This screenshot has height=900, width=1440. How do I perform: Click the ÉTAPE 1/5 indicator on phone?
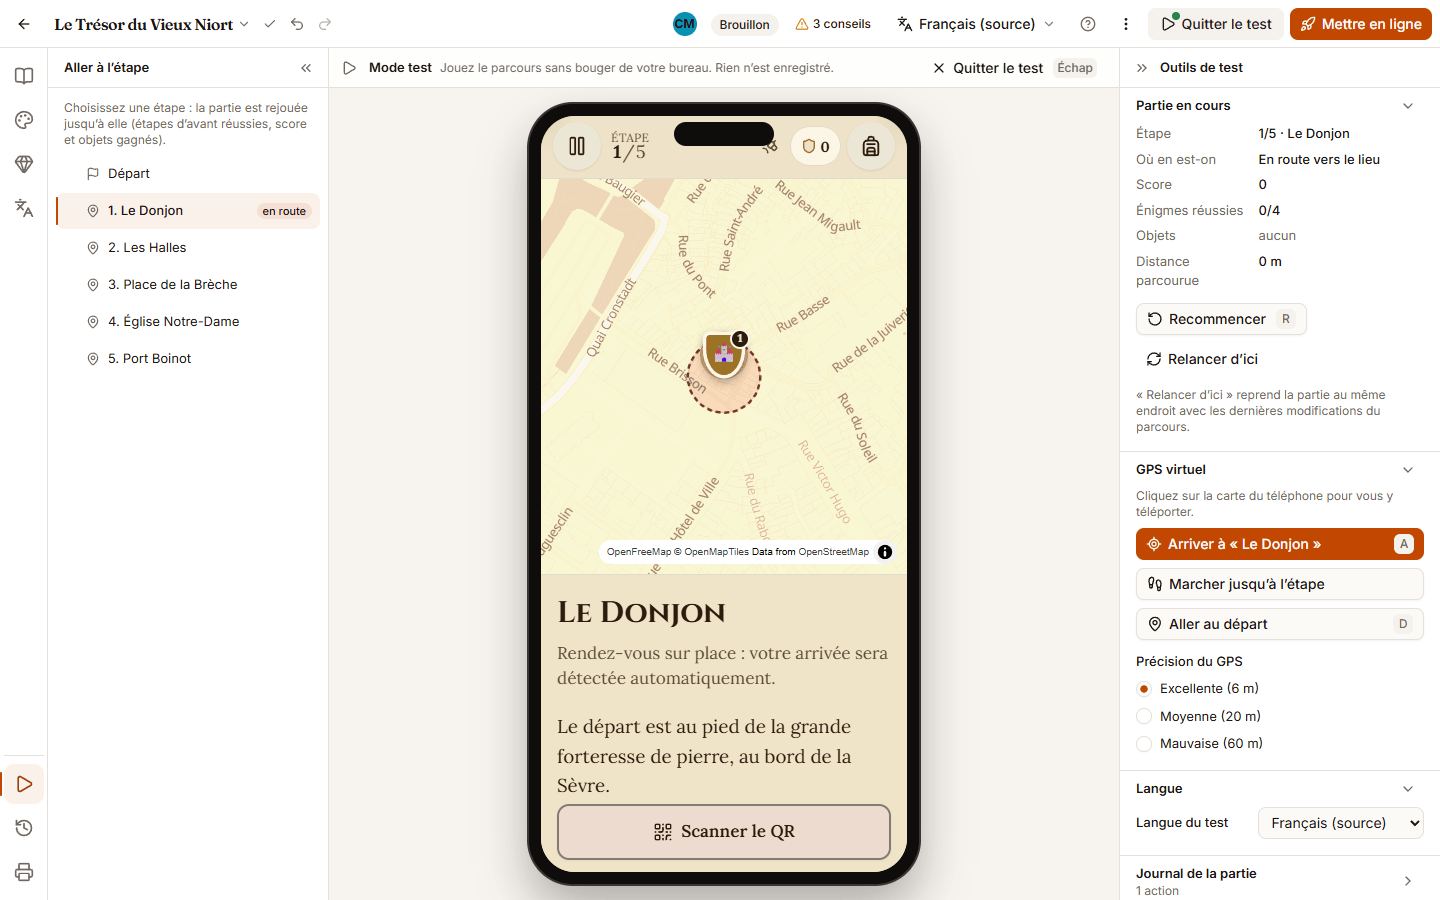pyautogui.click(x=630, y=146)
